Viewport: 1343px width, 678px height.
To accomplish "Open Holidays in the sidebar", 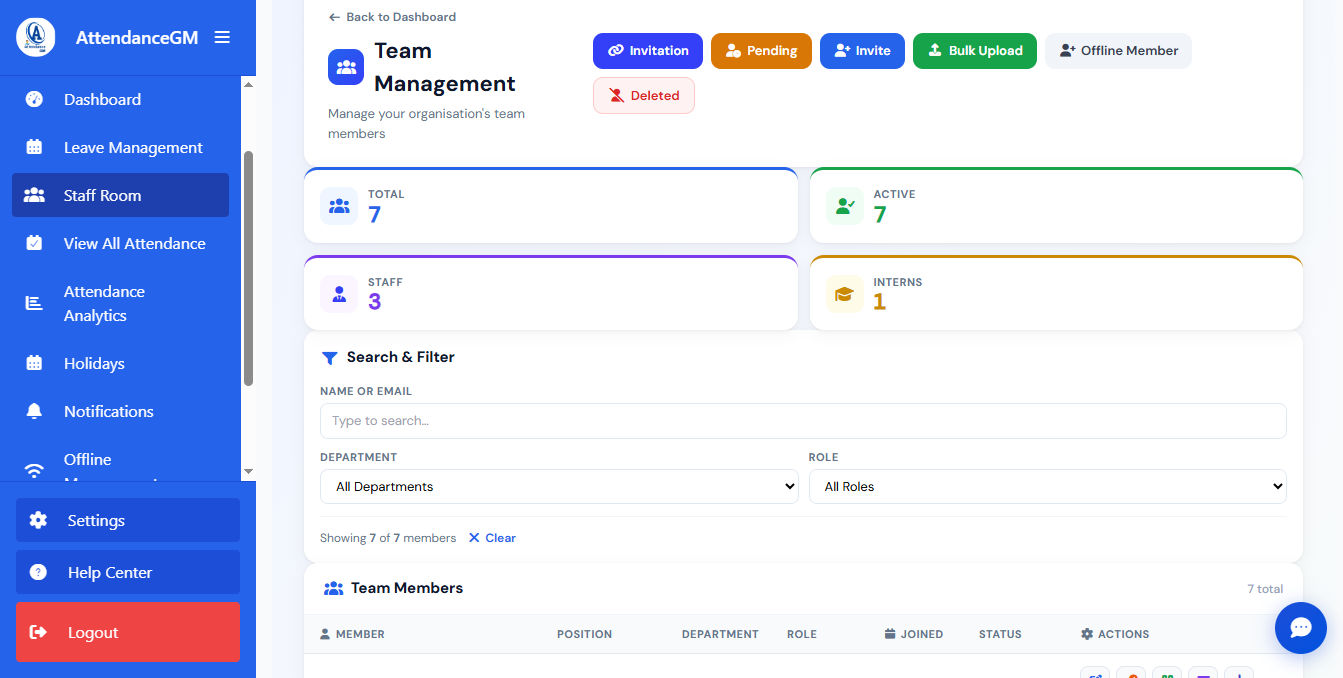I will 120,363.
